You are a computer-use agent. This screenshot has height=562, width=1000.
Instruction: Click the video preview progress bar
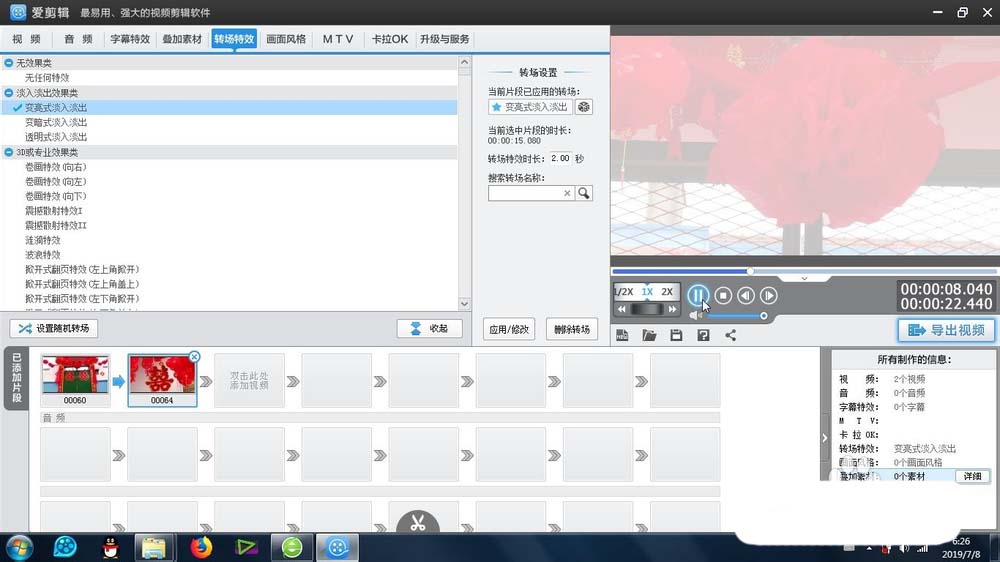(805, 271)
